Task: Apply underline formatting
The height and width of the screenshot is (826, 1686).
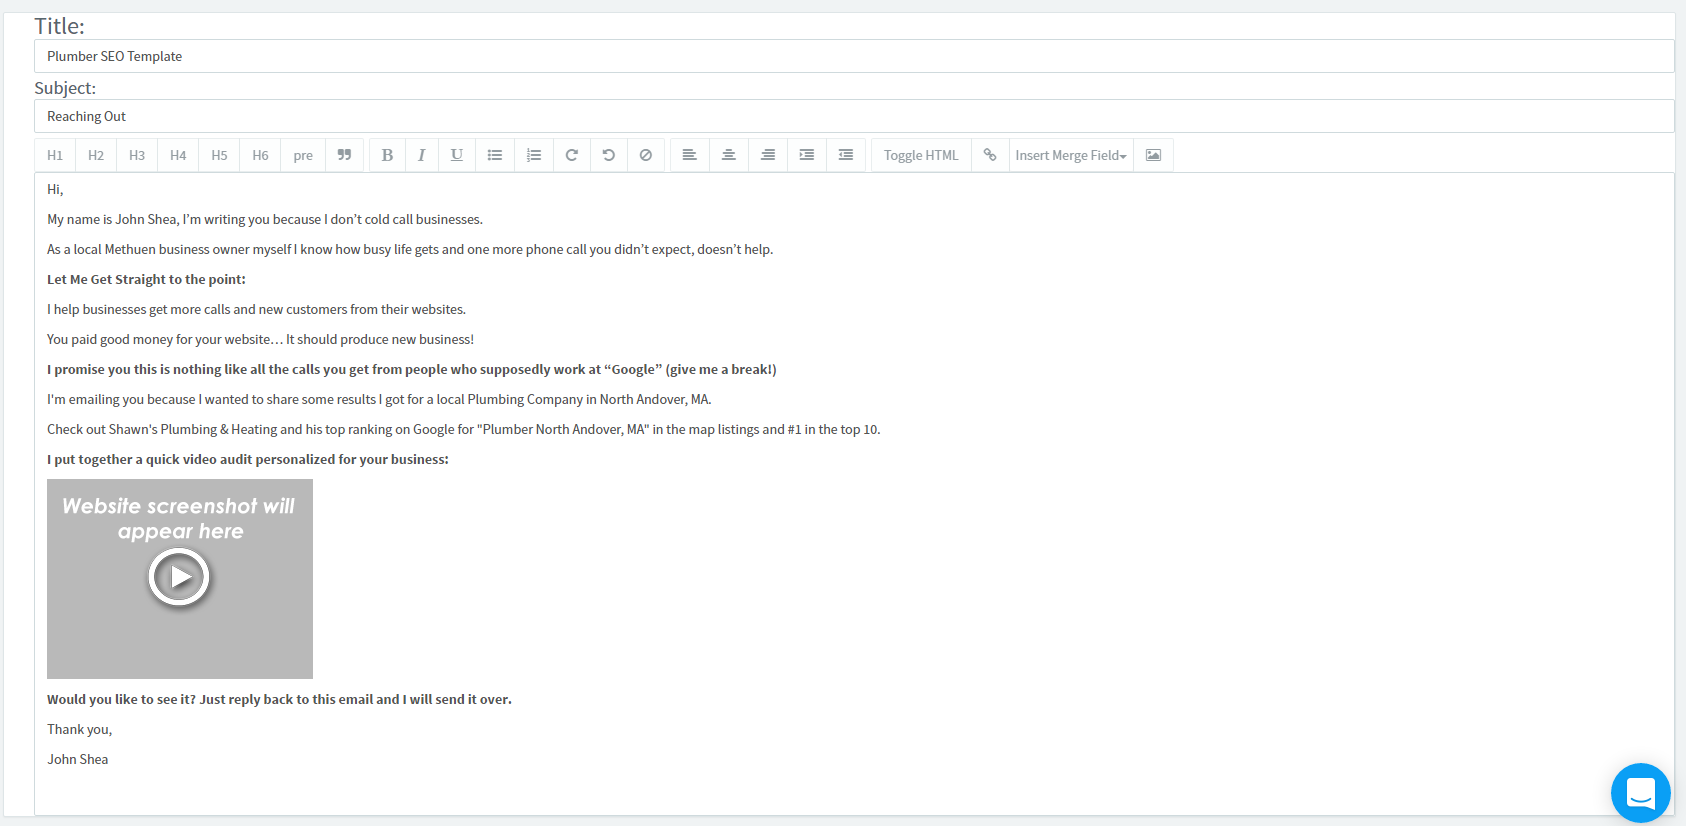Action: click(x=457, y=155)
